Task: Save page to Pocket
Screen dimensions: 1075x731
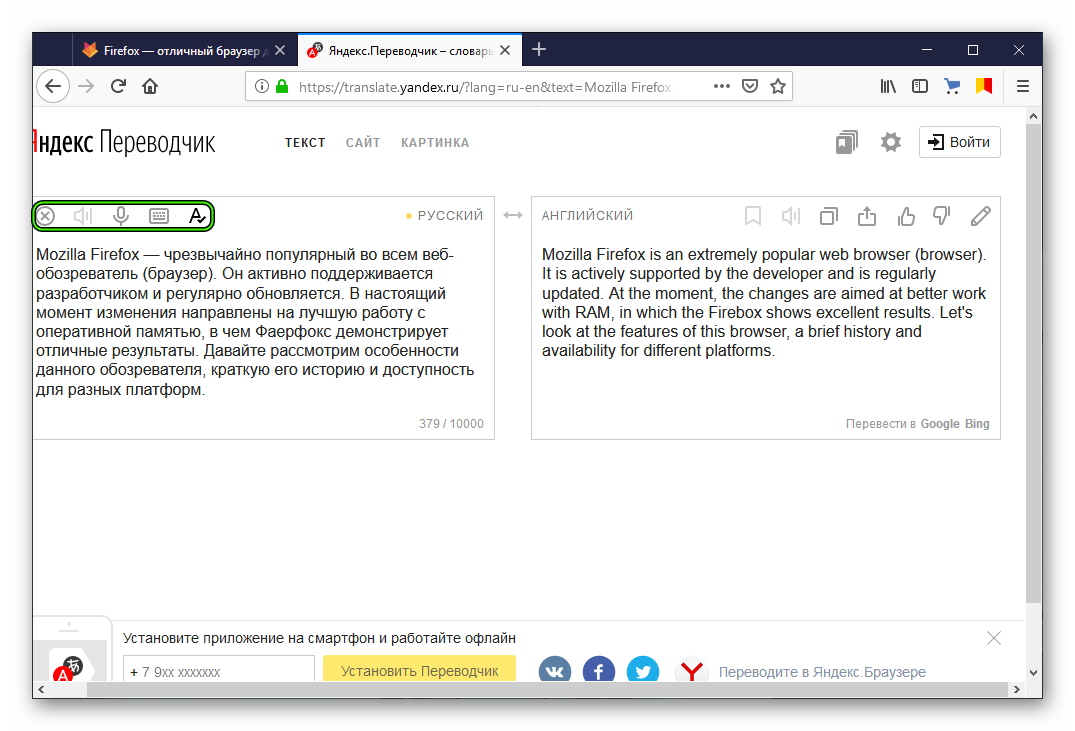Action: (x=750, y=86)
